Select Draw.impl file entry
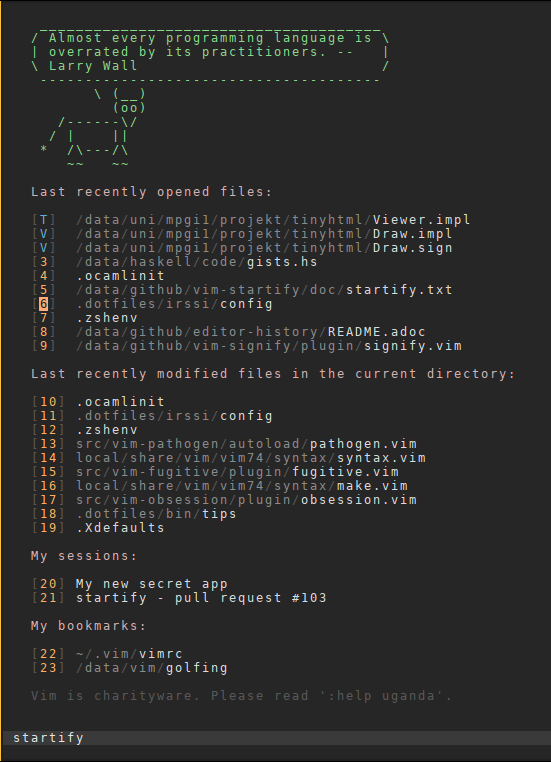 (x=242, y=234)
